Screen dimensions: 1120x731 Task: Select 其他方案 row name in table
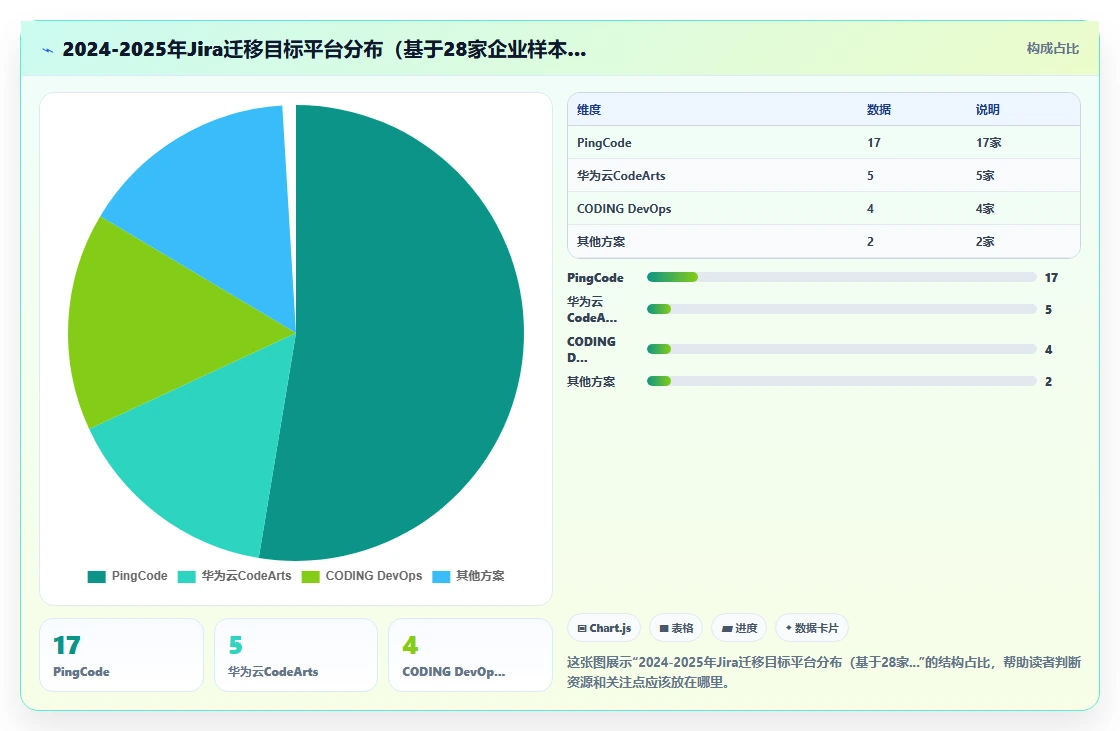(x=601, y=242)
